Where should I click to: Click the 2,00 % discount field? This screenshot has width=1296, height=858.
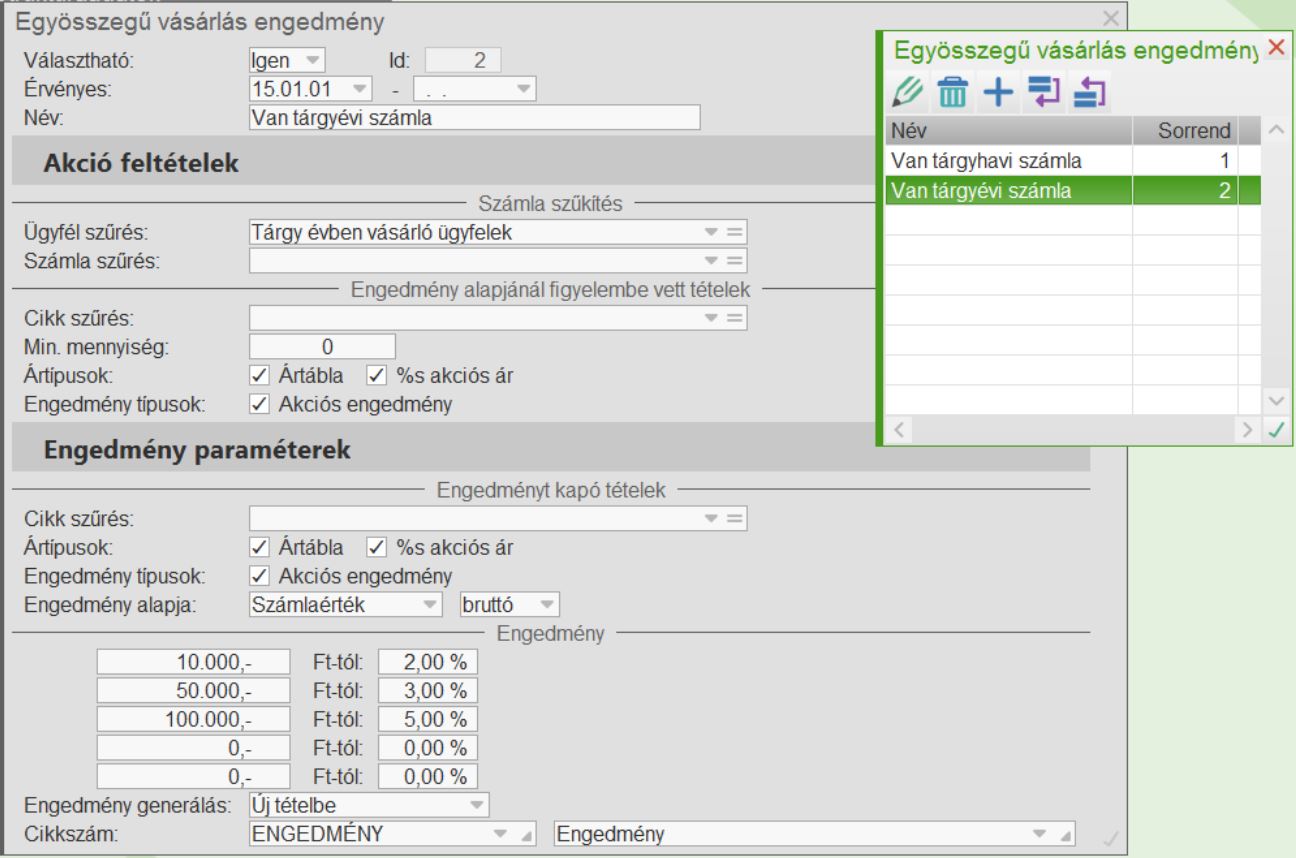tap(429, 661)
